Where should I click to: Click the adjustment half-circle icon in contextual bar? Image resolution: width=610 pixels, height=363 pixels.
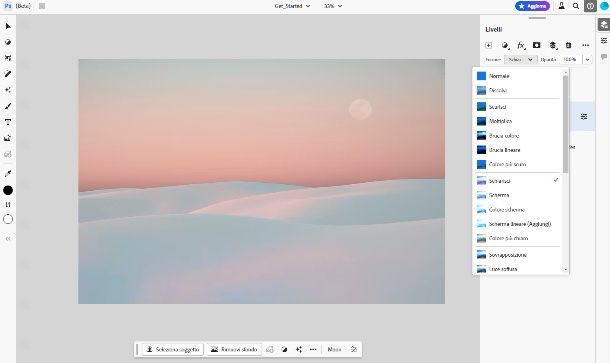pyautogui.click(x=284, y=349)
